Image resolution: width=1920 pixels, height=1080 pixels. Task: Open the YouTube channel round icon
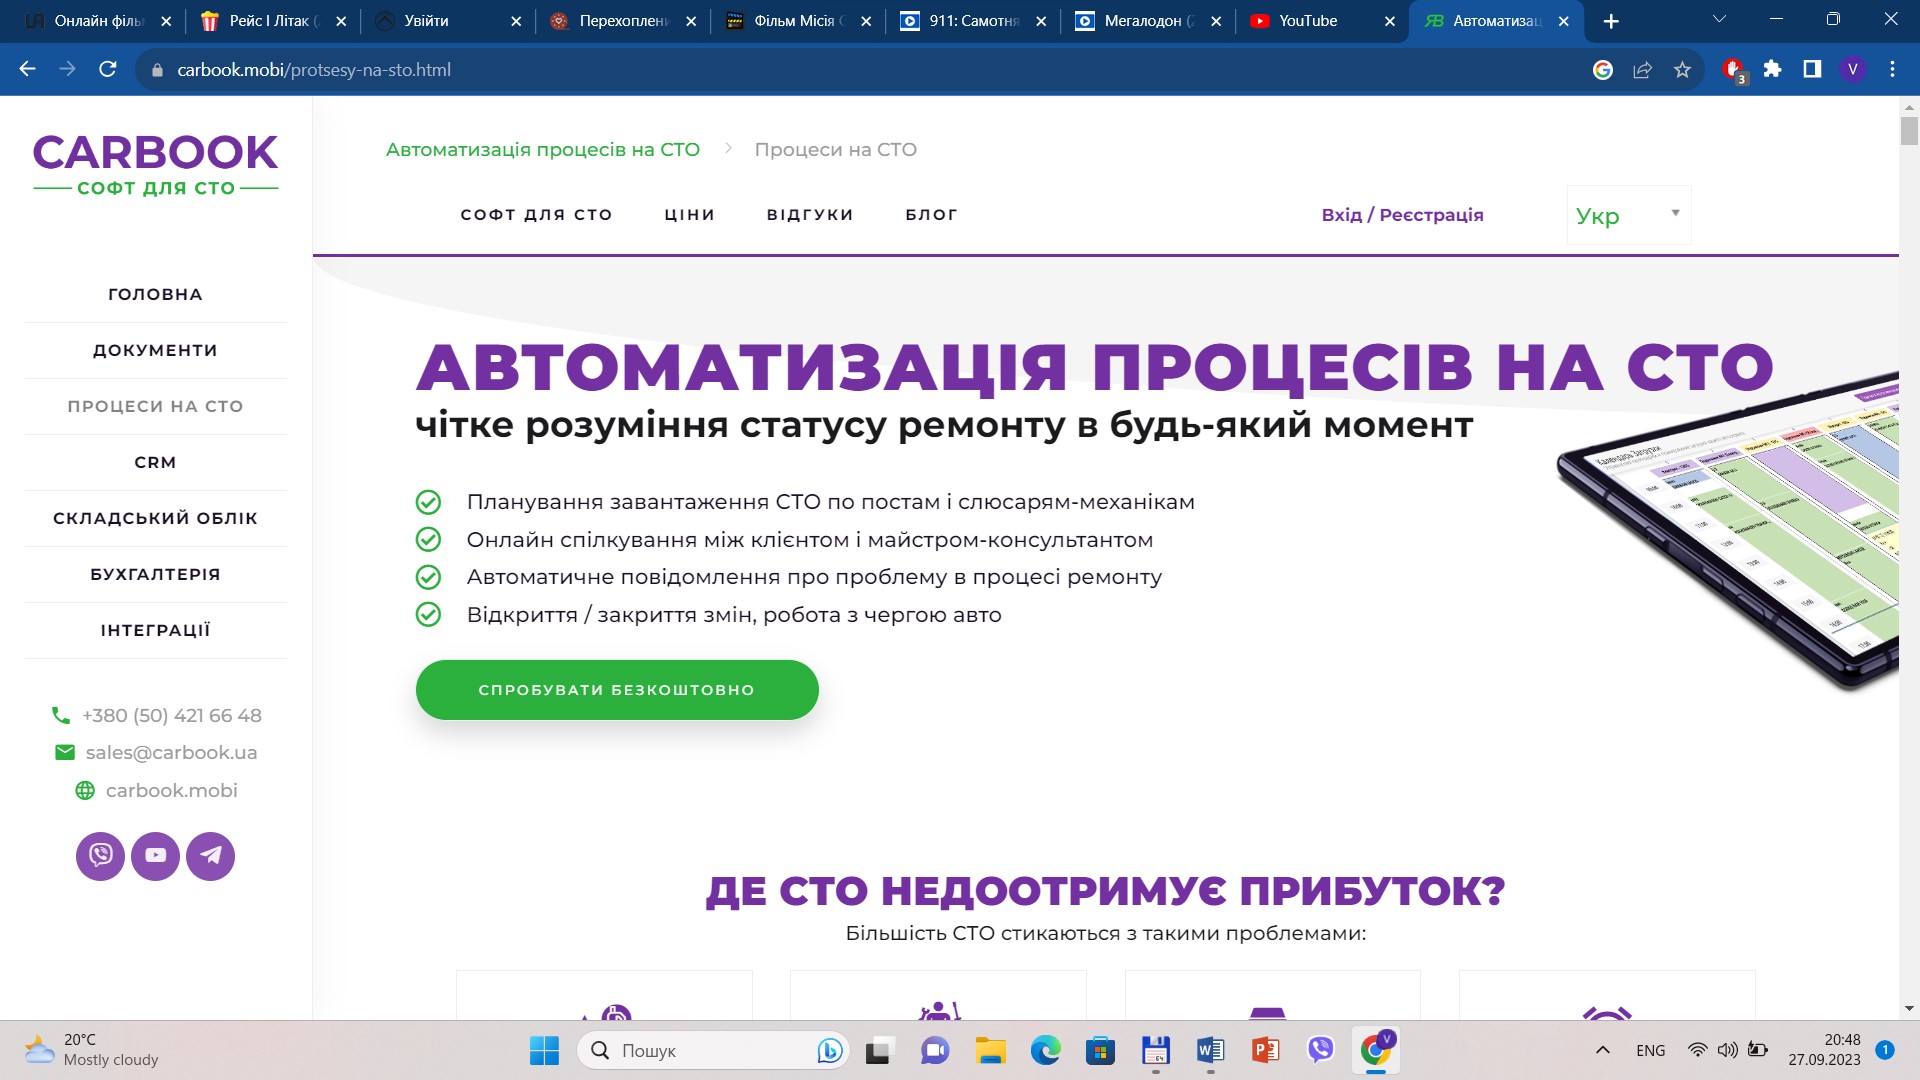point(155,856)
